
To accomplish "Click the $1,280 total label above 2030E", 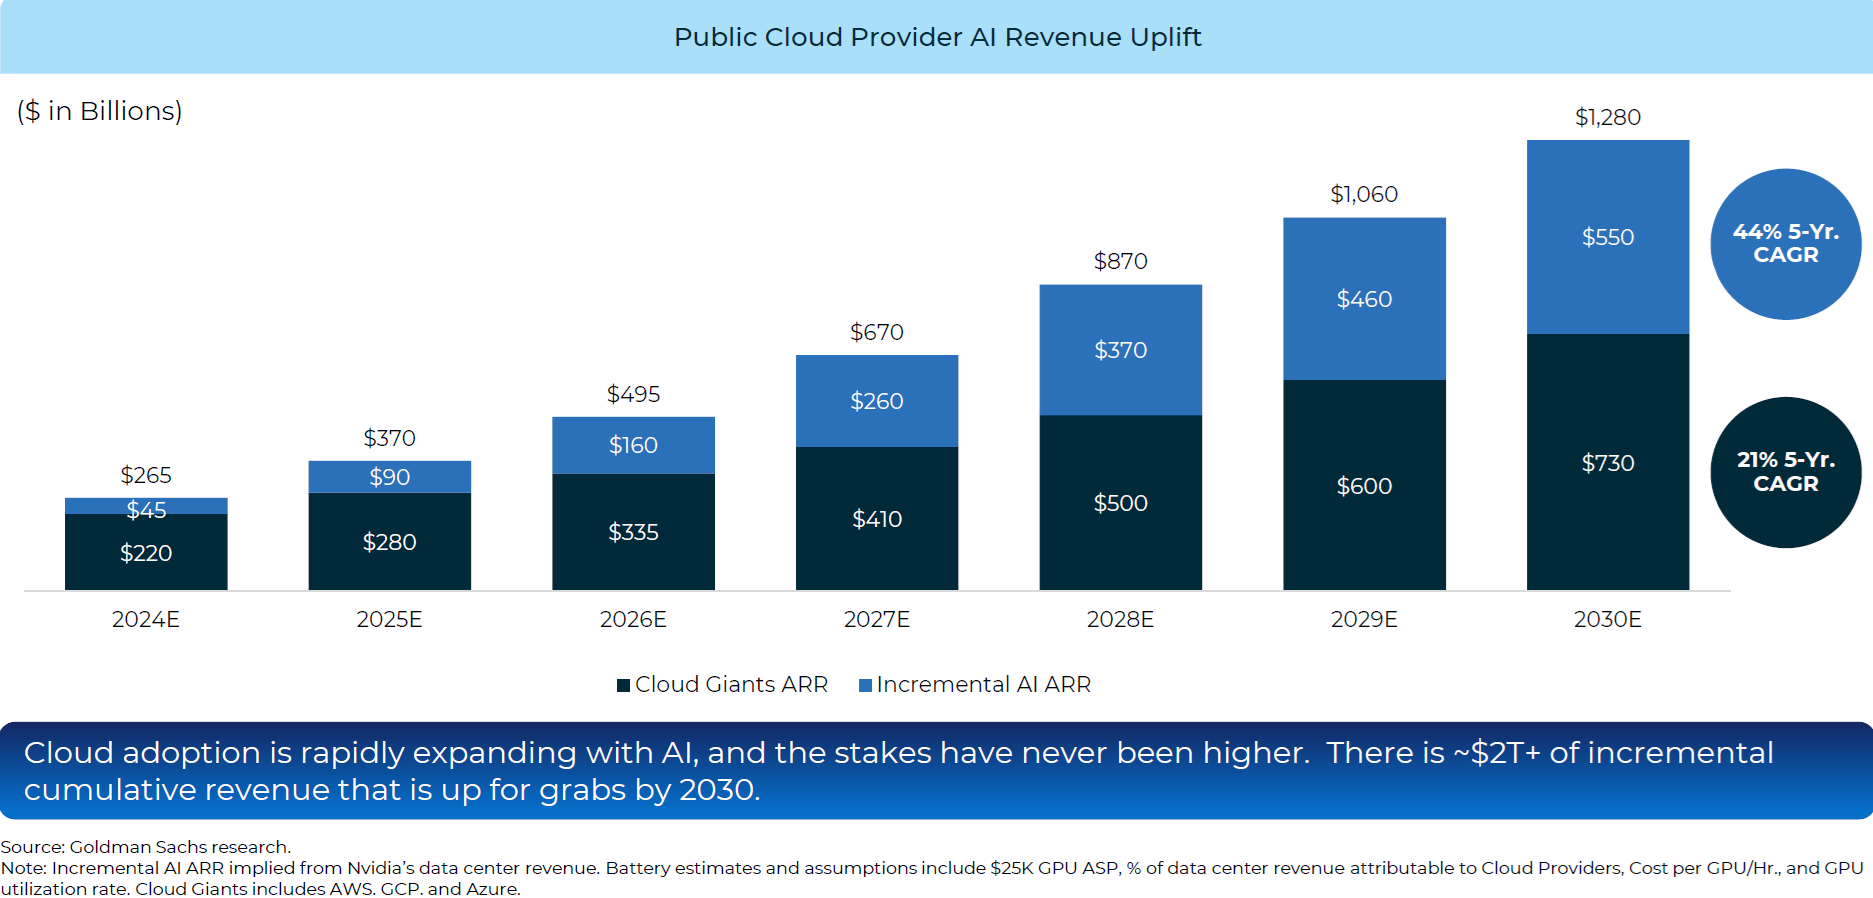I will tap(1607, 117).
